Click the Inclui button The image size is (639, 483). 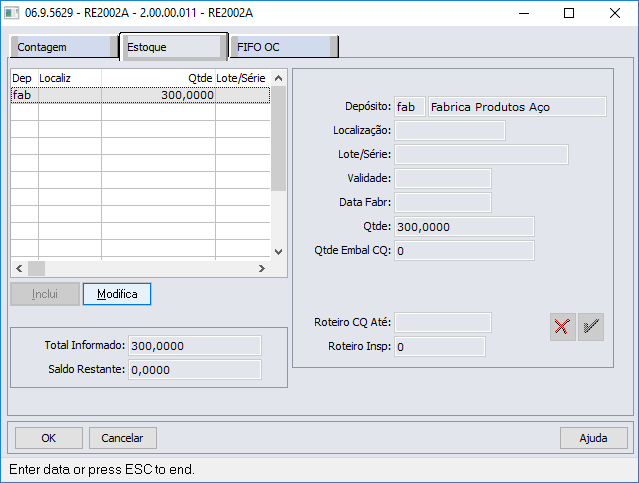click(45, 294)
